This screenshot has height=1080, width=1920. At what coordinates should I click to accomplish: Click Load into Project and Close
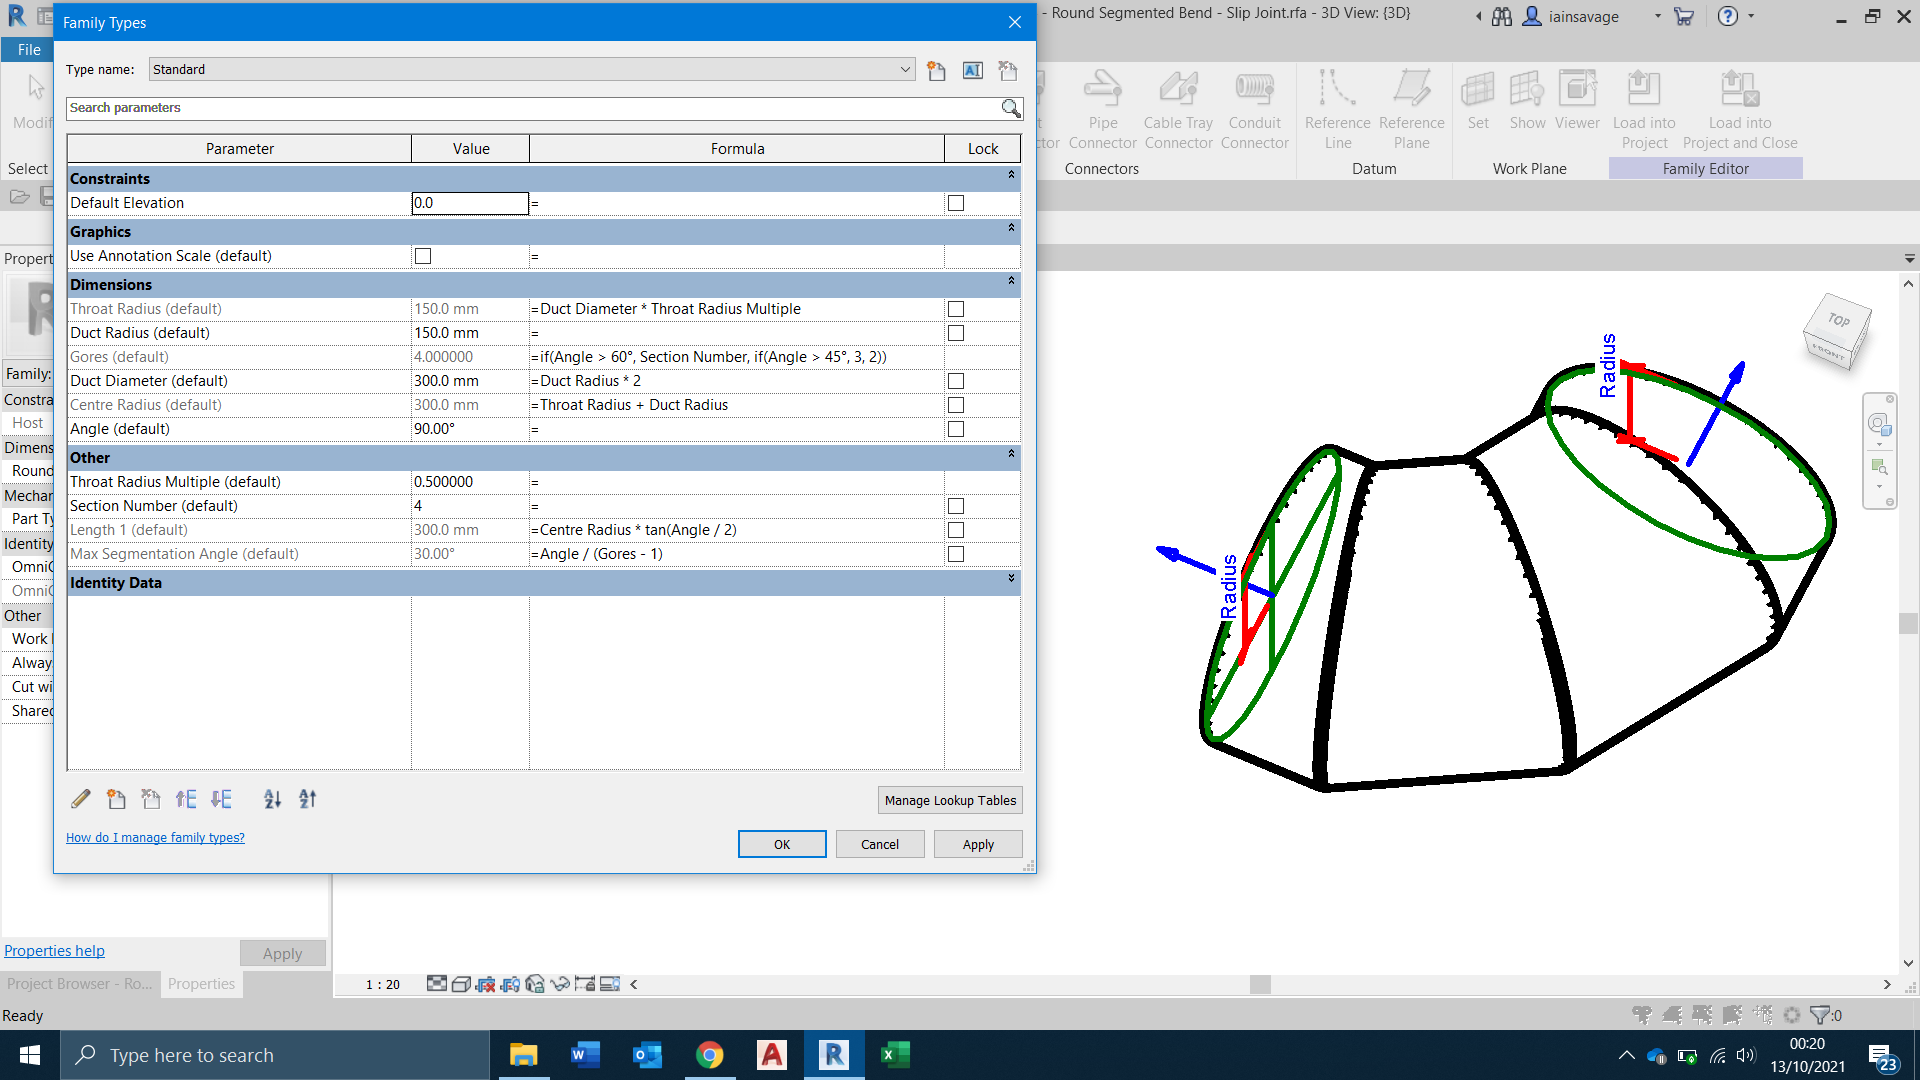click(1740, 109)
